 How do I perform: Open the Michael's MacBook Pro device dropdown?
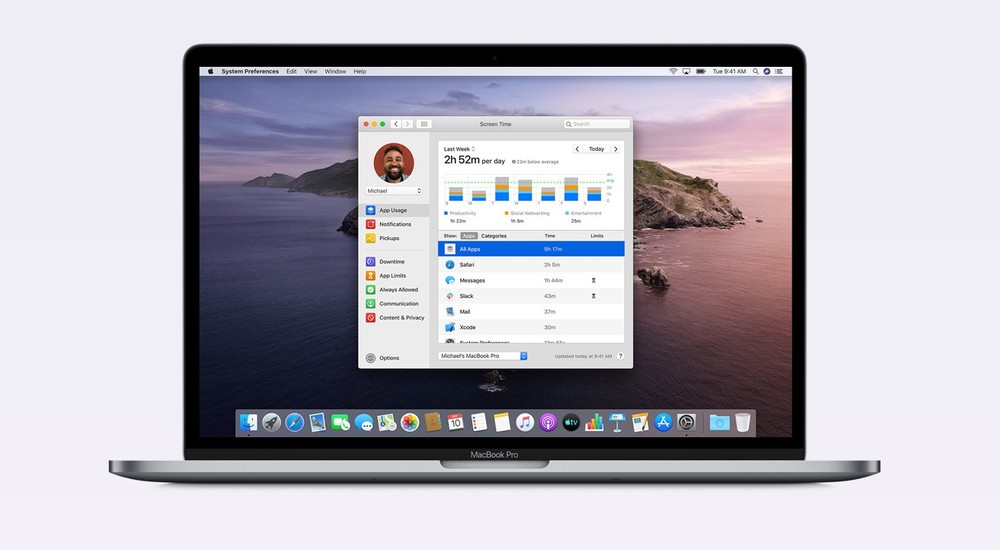coord(483,356)
